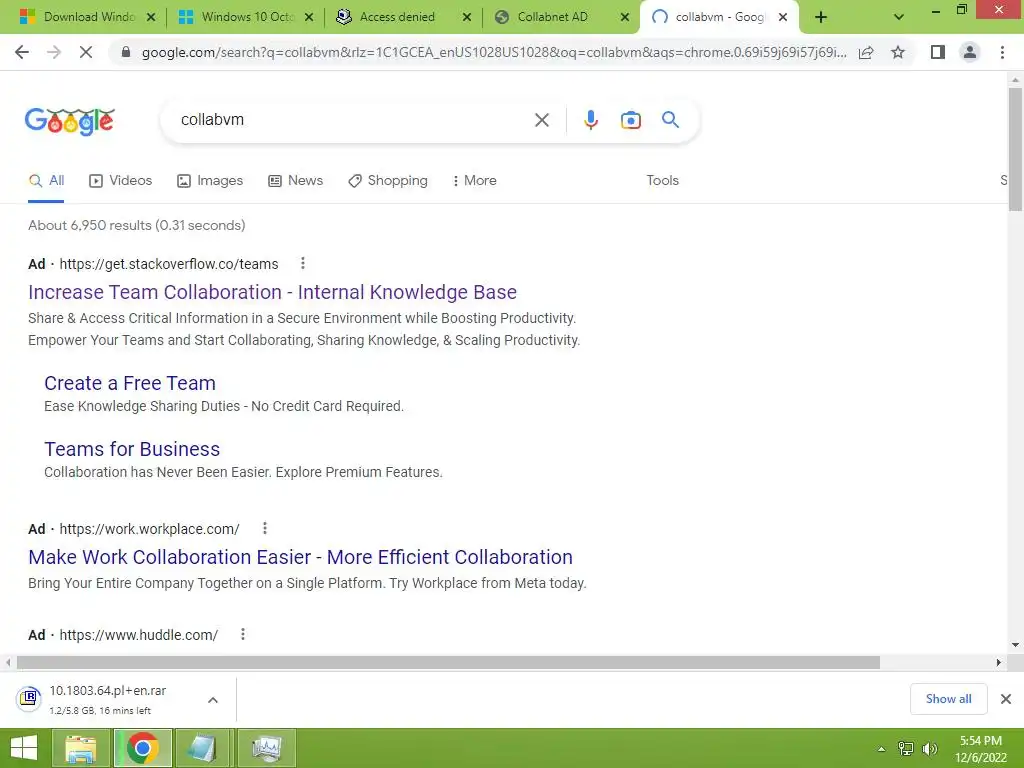Click the forward navigation arrow
This screenshot has height=768, width=1024.
tap(54, 52)
